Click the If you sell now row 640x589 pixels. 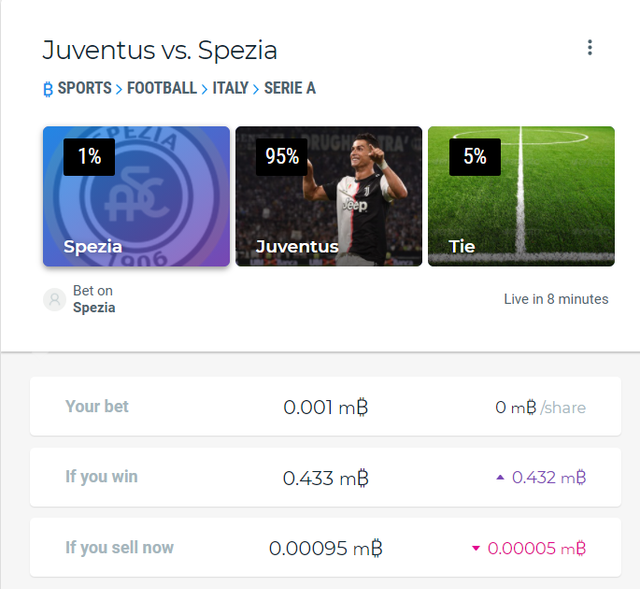(x=325, y=548)
